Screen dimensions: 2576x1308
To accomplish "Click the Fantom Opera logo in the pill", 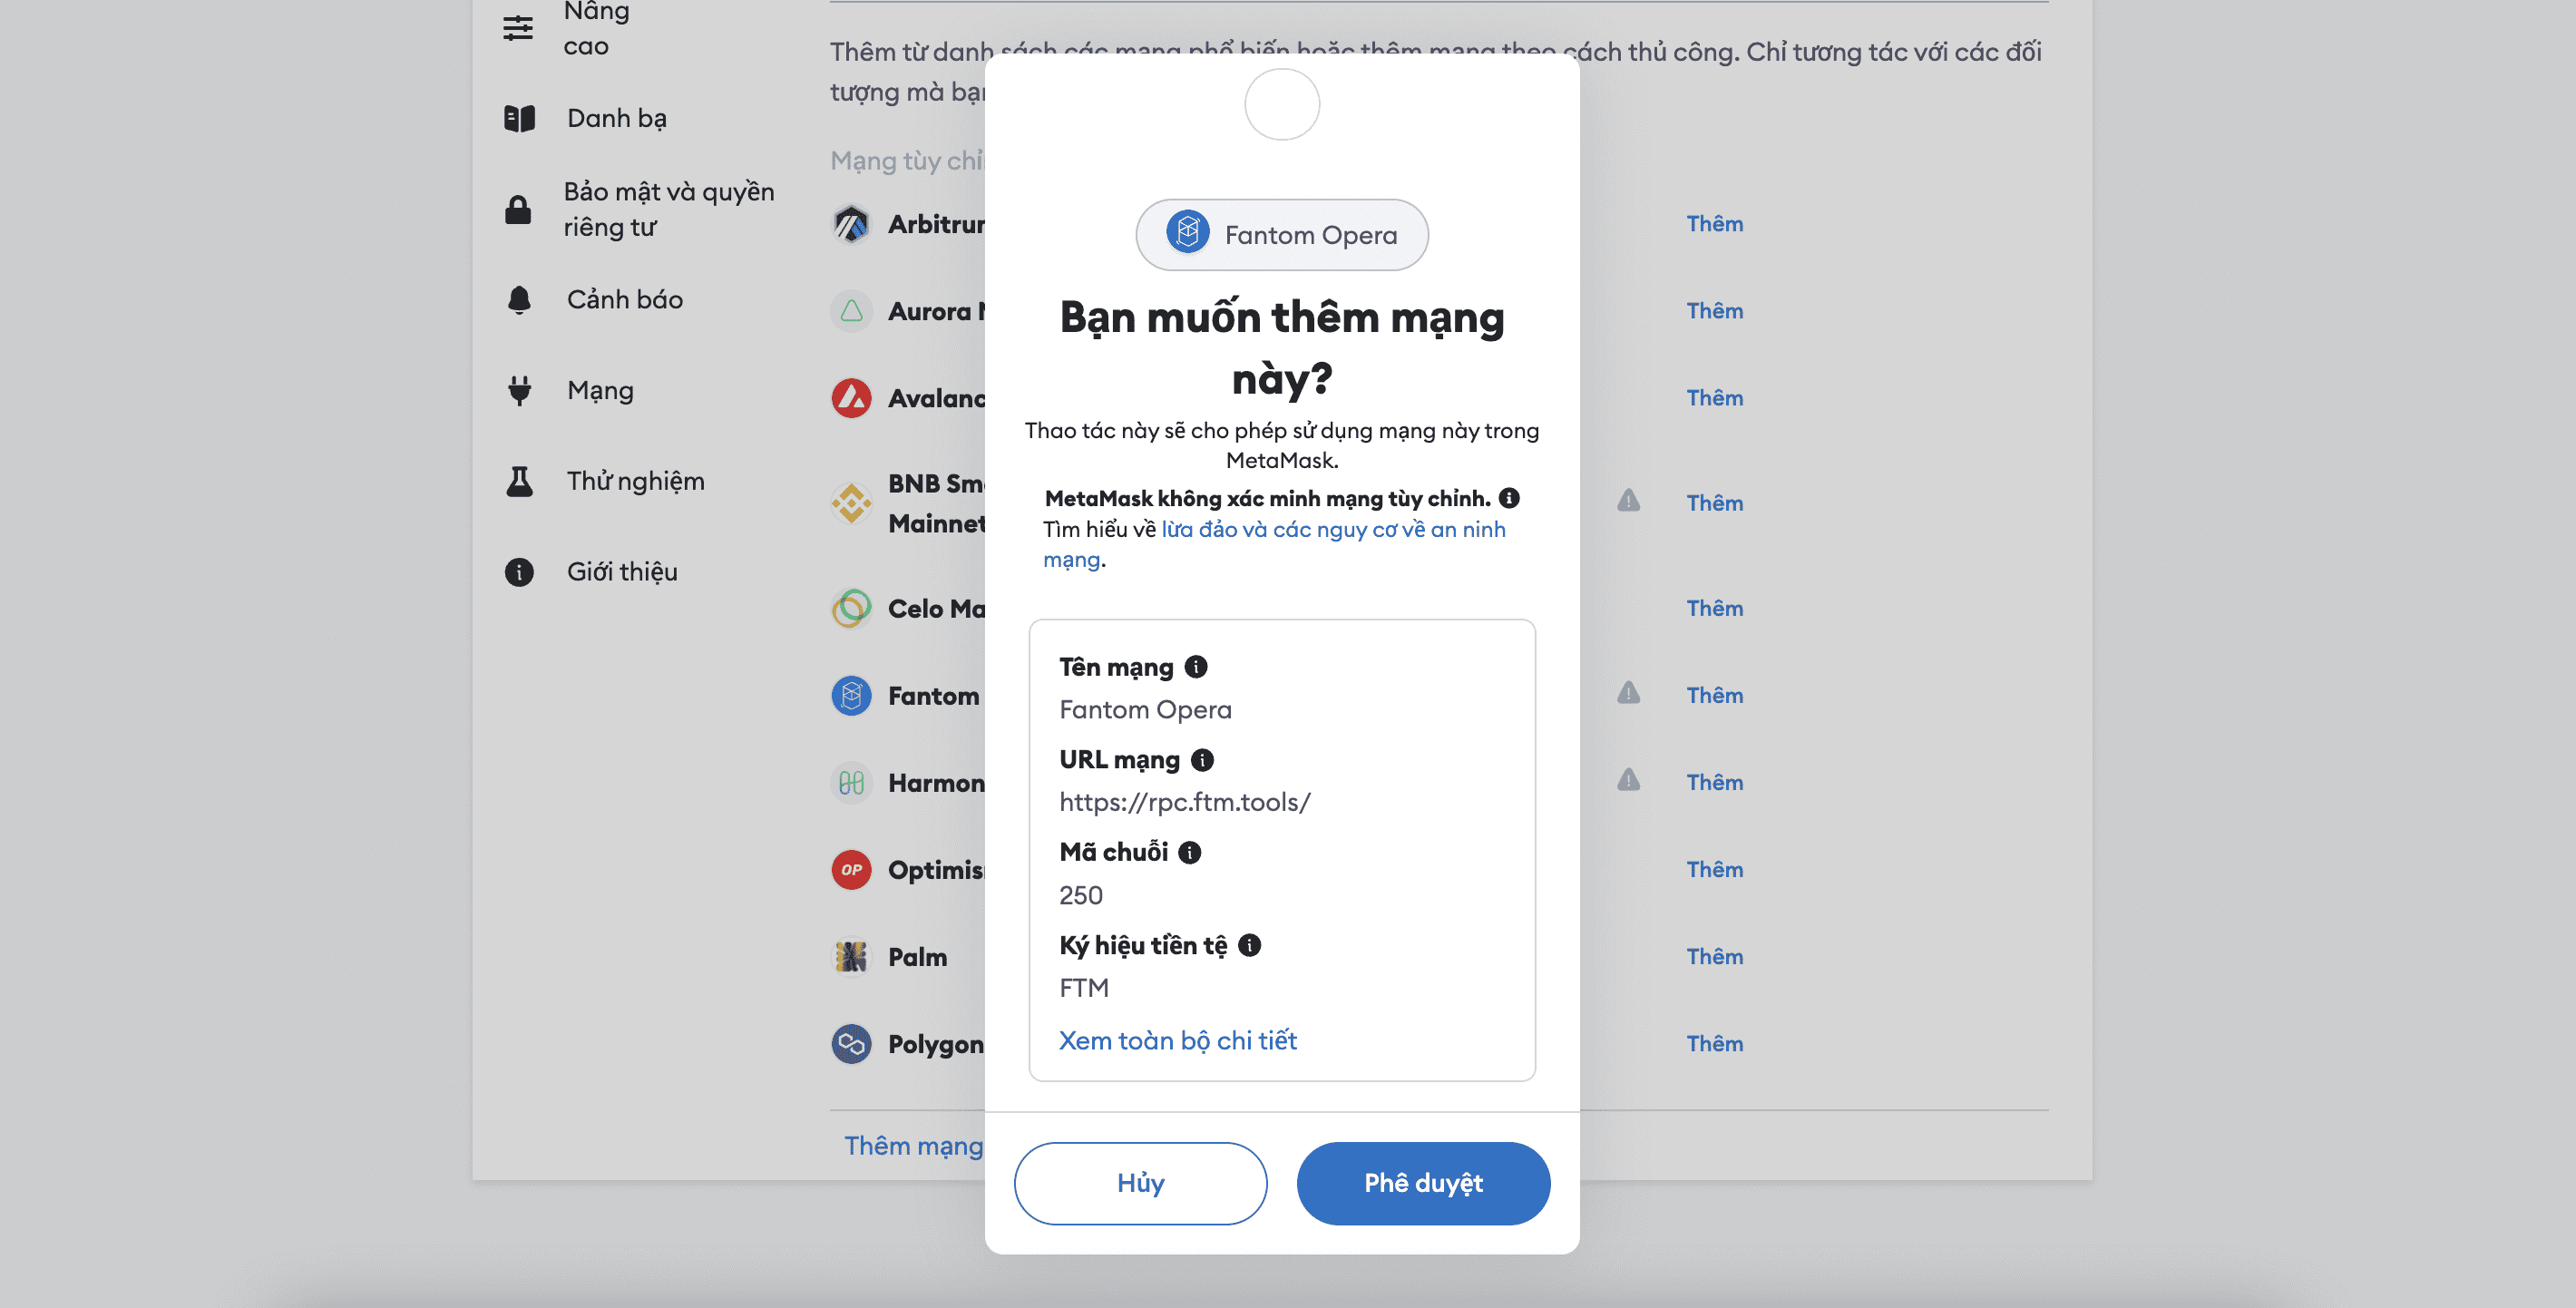I will pos(1188,233).
